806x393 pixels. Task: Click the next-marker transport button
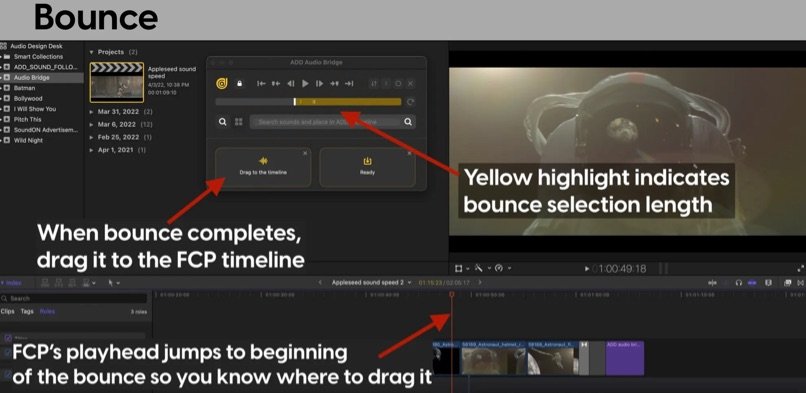pyautogui.click(x=334, y=83)
